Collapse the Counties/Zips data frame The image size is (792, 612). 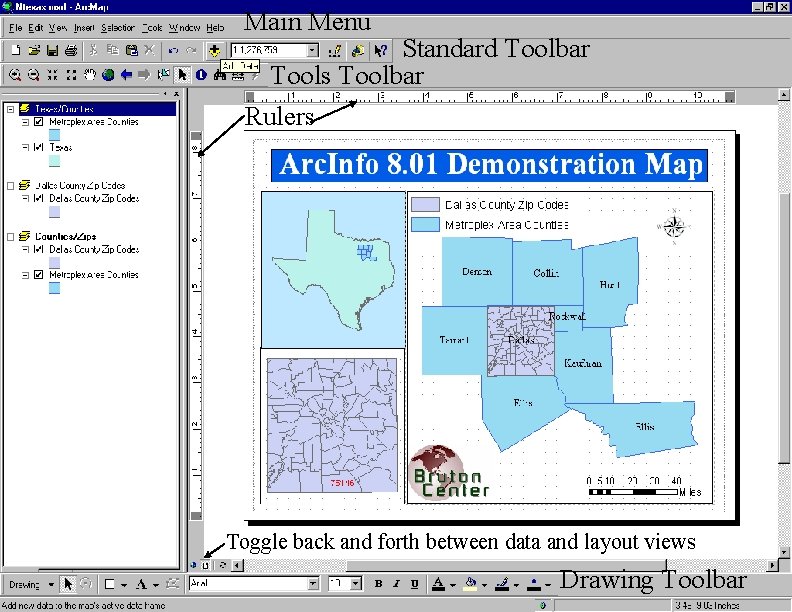click(x=10, y=236)
